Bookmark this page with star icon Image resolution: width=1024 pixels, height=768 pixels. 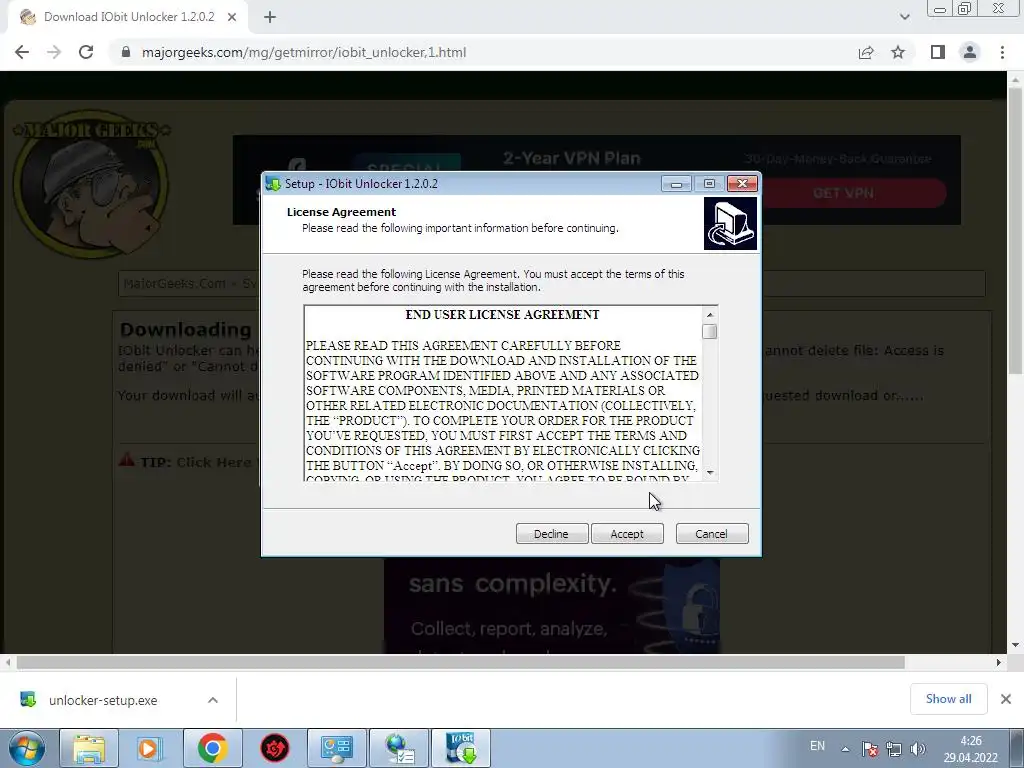coord(898,52)
